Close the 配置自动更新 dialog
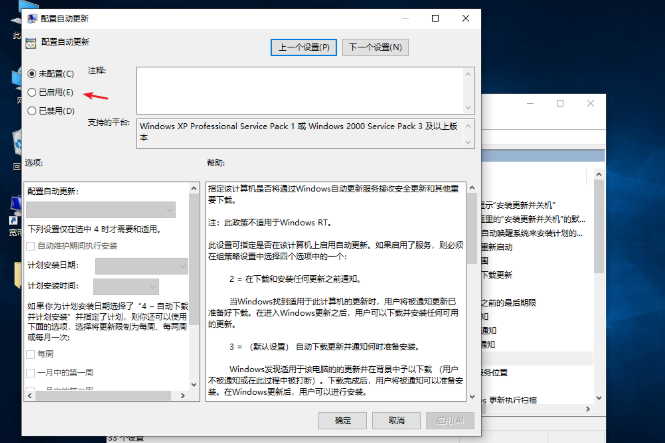The width and height of the screenshot is (665, 443). (x=466, y=19)
